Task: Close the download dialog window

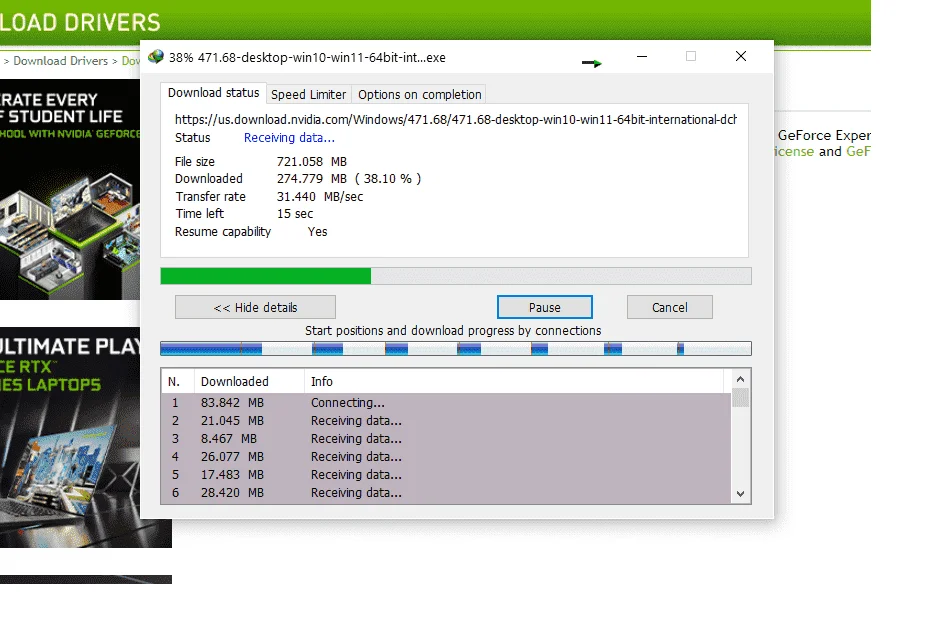Action: [x=741, y=56]
